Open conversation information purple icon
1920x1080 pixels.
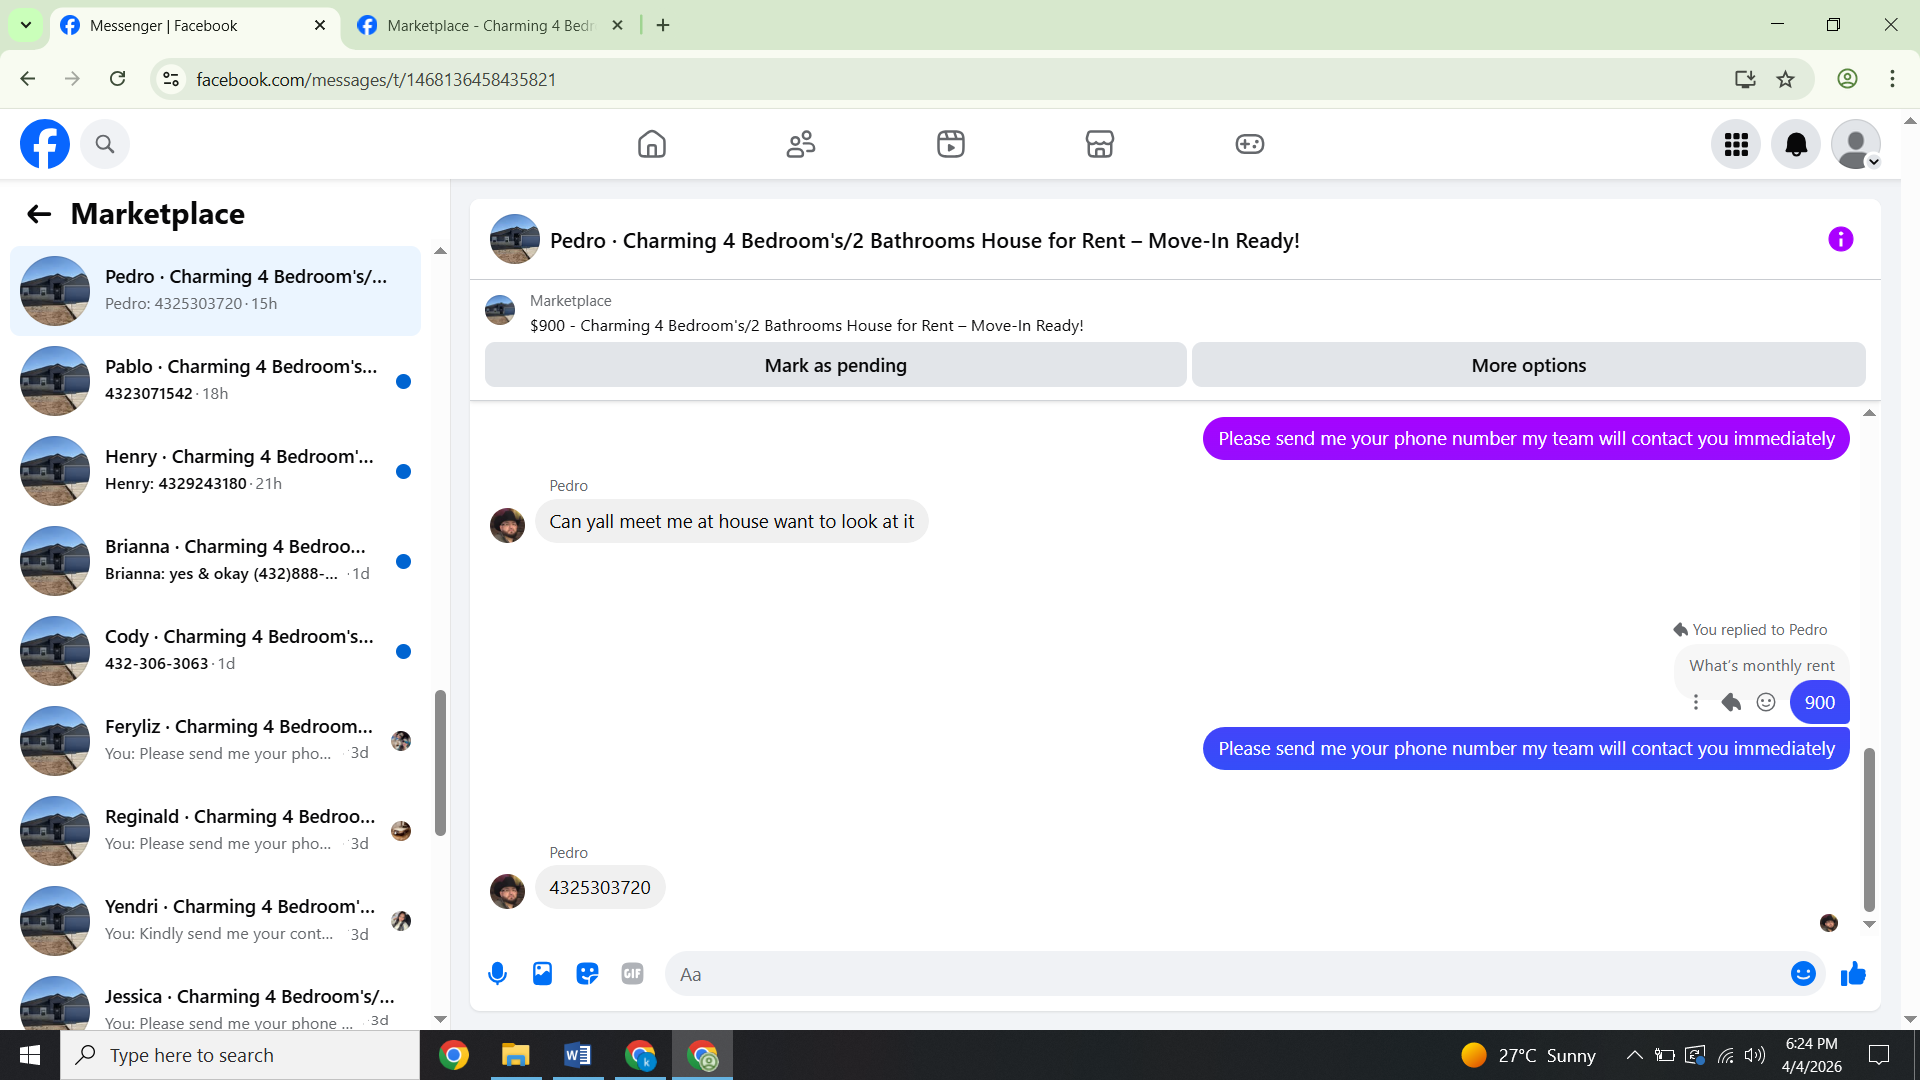pos(1840,240)
